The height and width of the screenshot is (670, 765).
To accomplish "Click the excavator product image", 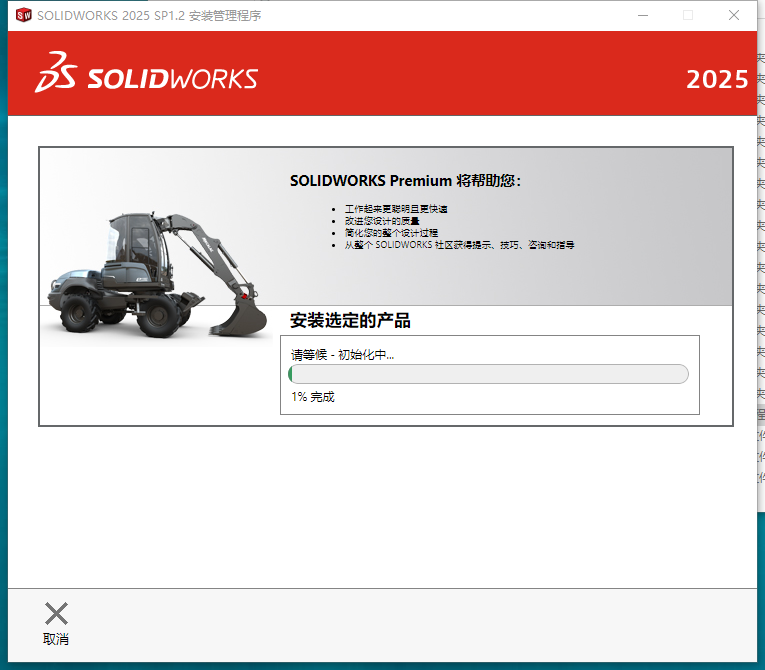I will pyautogui.click(x=157, y=275).
